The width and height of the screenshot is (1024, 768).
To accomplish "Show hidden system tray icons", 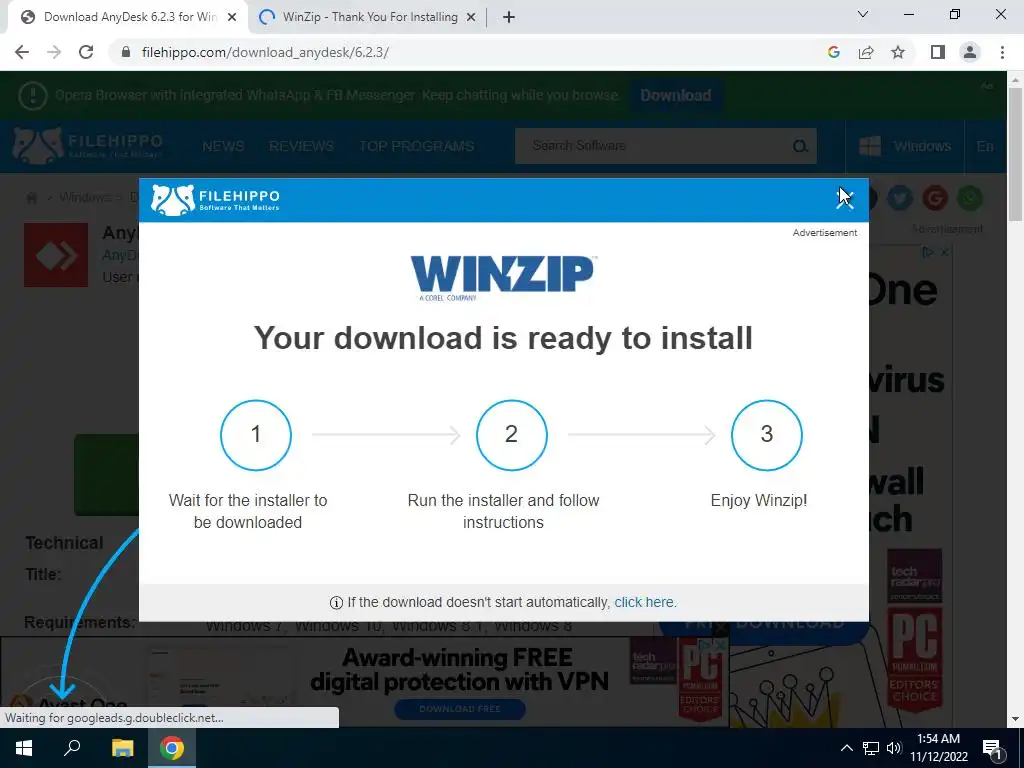I will pos(846,748).
